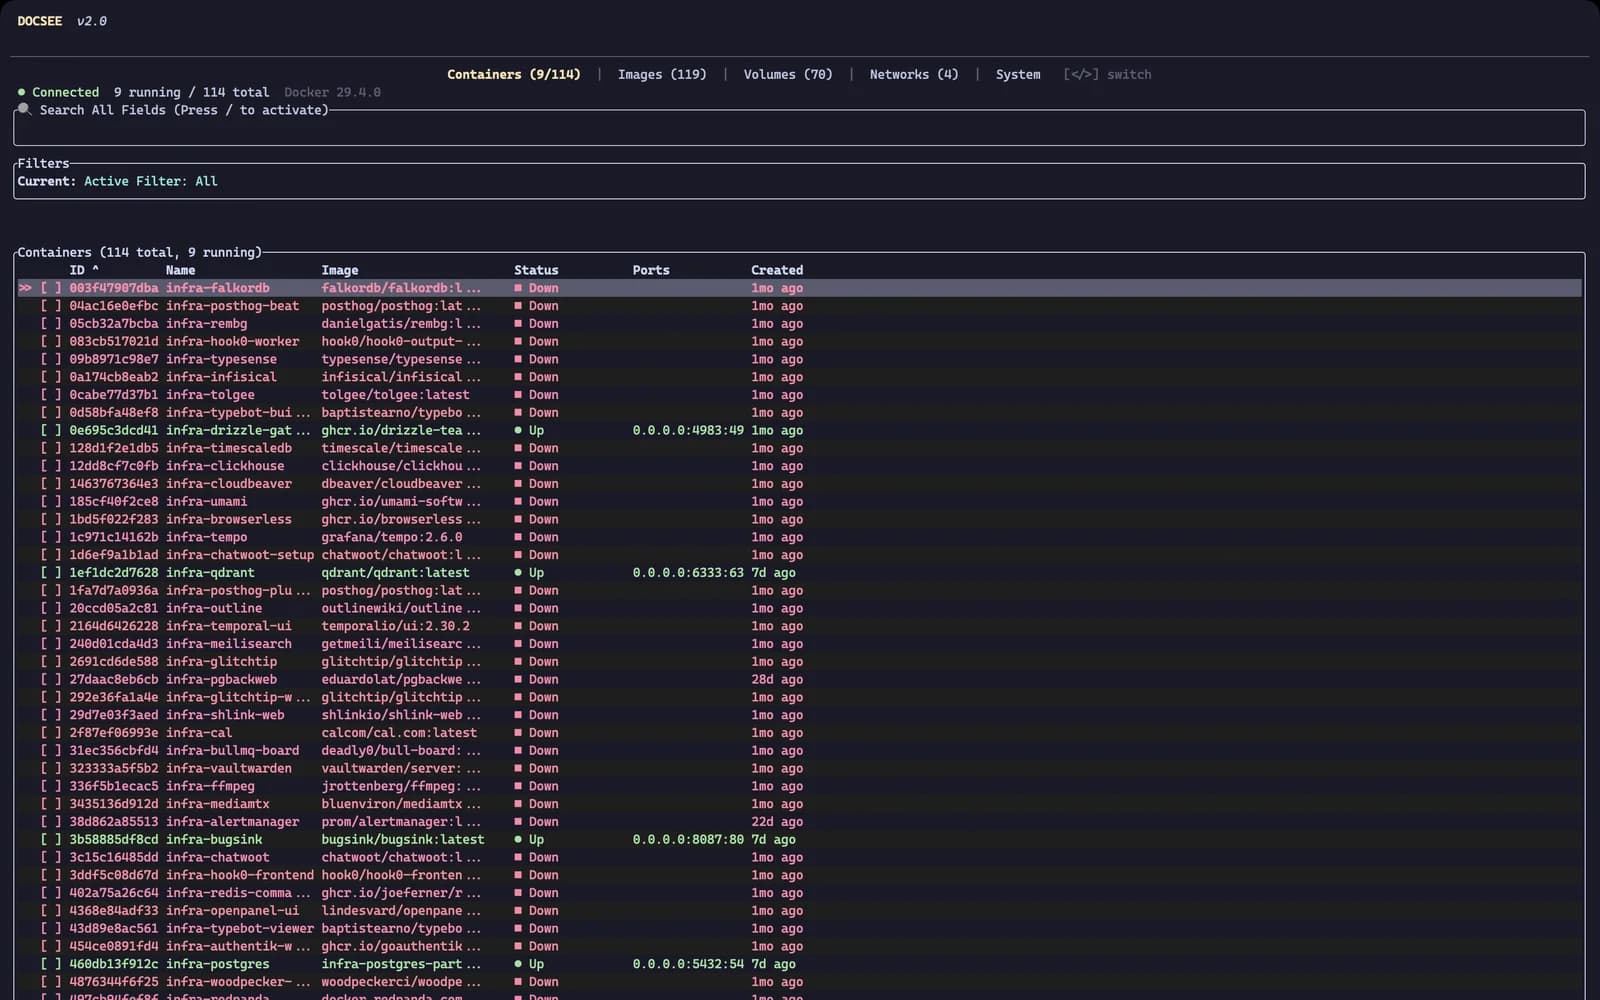Viewport: 1600px width, 1000px height.
Task: Switch to the Images (119) tab
Action: coord(662,74)
